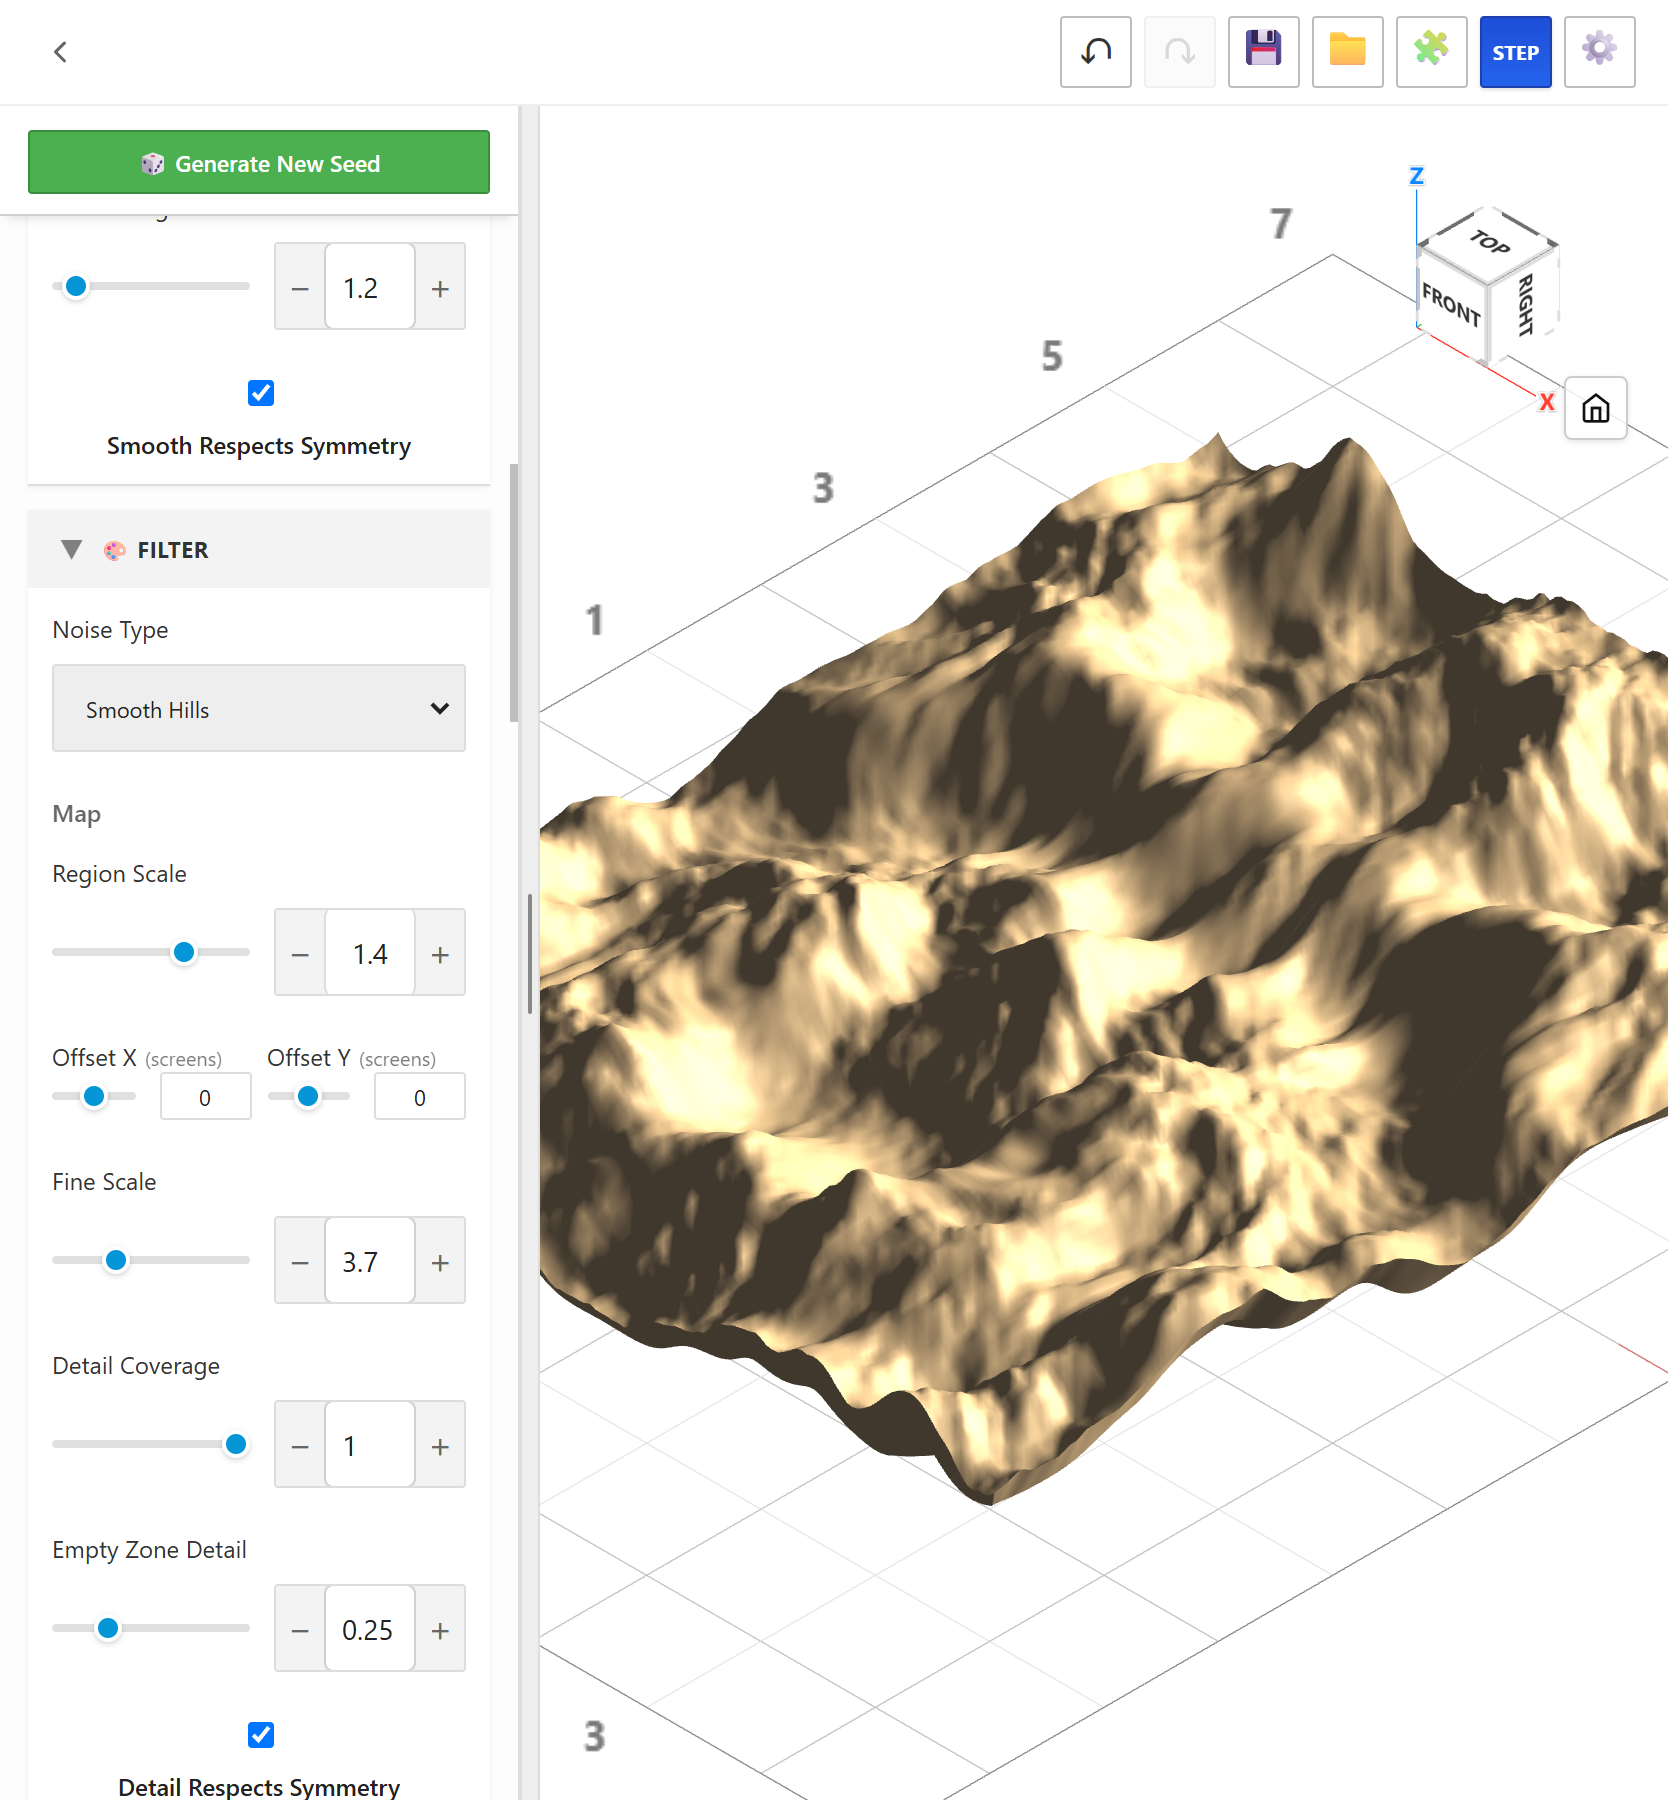Increase Empty Zone Detail with plus
Screen dimensions: 1668x1800
click(x=440, y=1629)
